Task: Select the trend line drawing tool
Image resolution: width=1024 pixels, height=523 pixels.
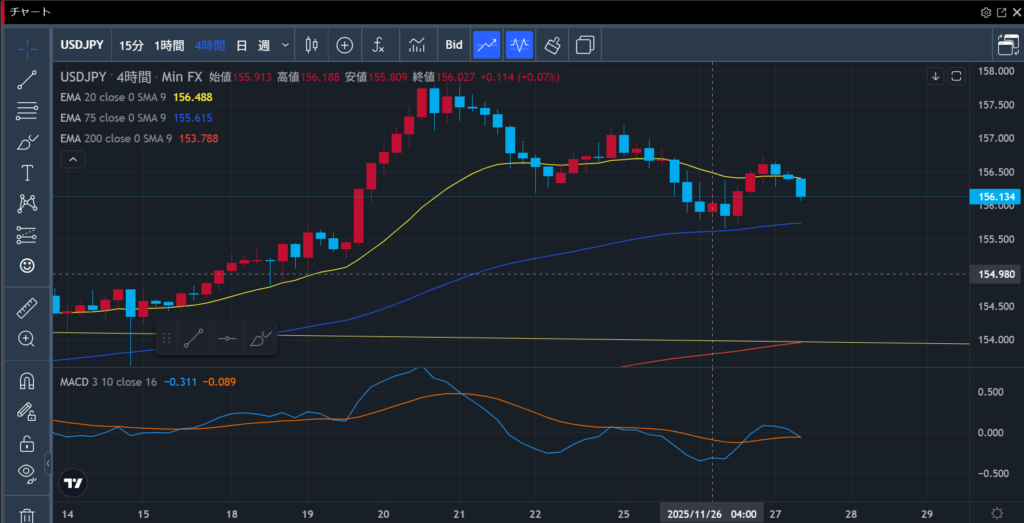Action: 27,81
